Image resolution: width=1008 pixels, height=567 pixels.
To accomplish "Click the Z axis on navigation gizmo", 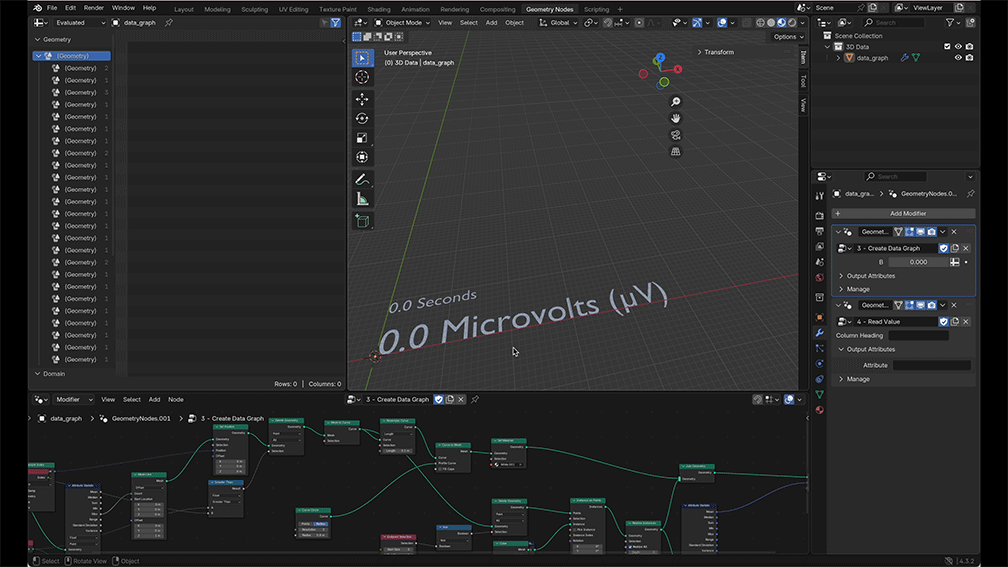I will click(x=660, y=58).
